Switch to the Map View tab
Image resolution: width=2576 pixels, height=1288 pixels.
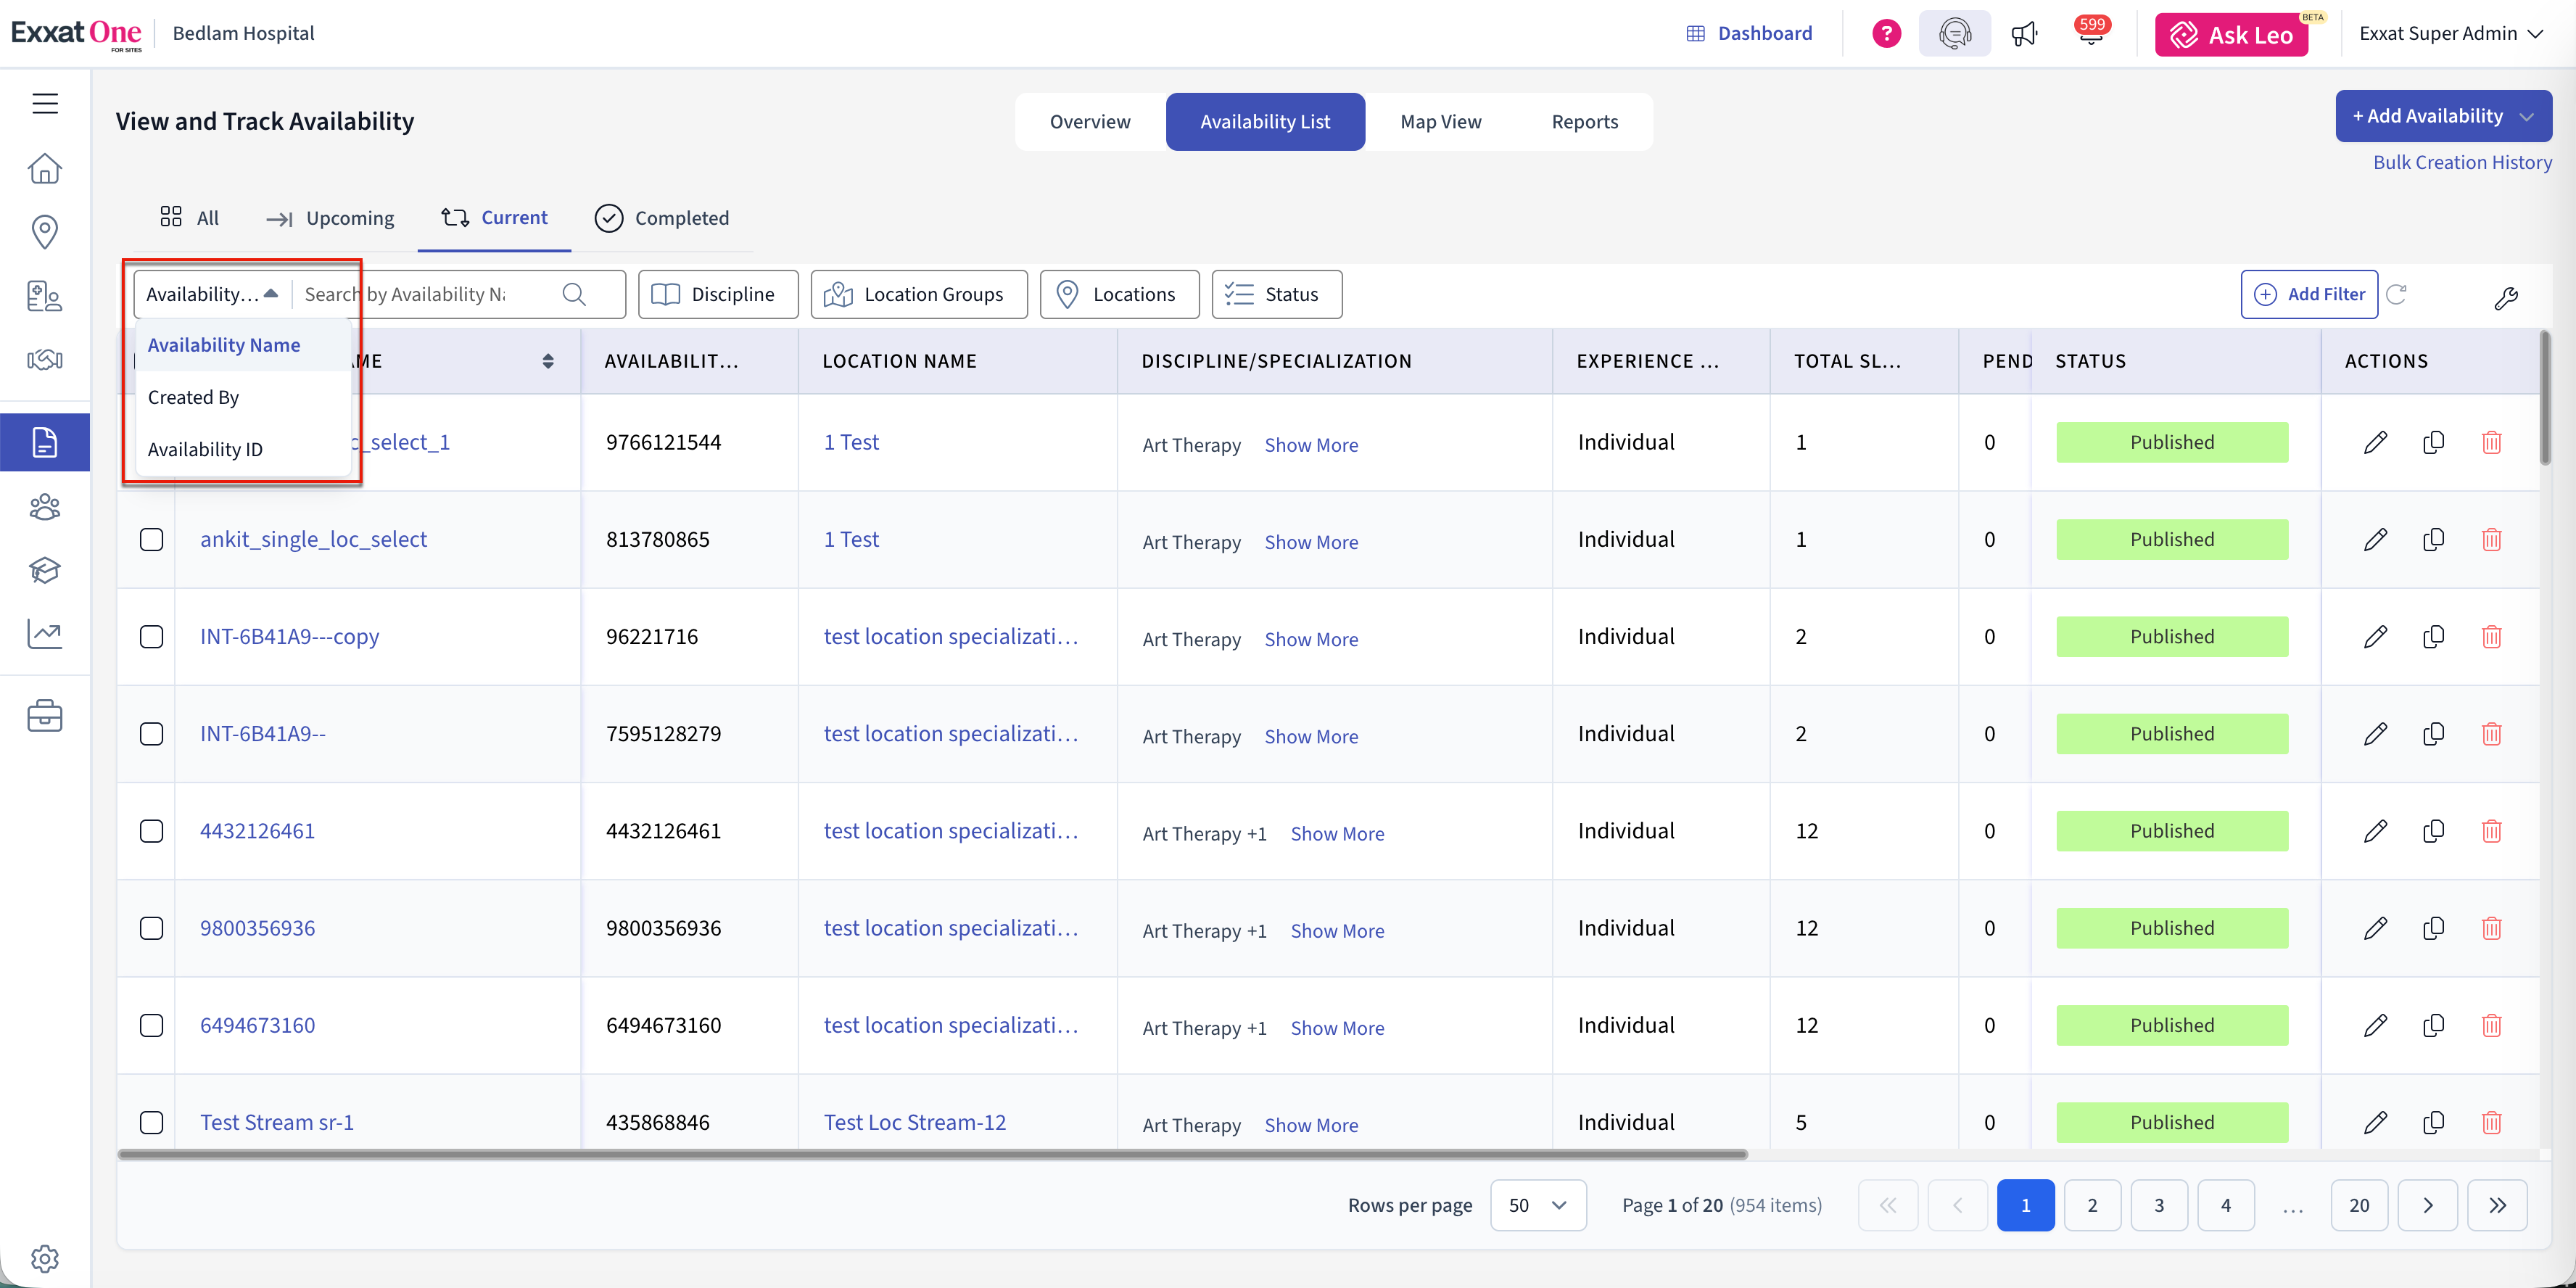[1440, 122]
